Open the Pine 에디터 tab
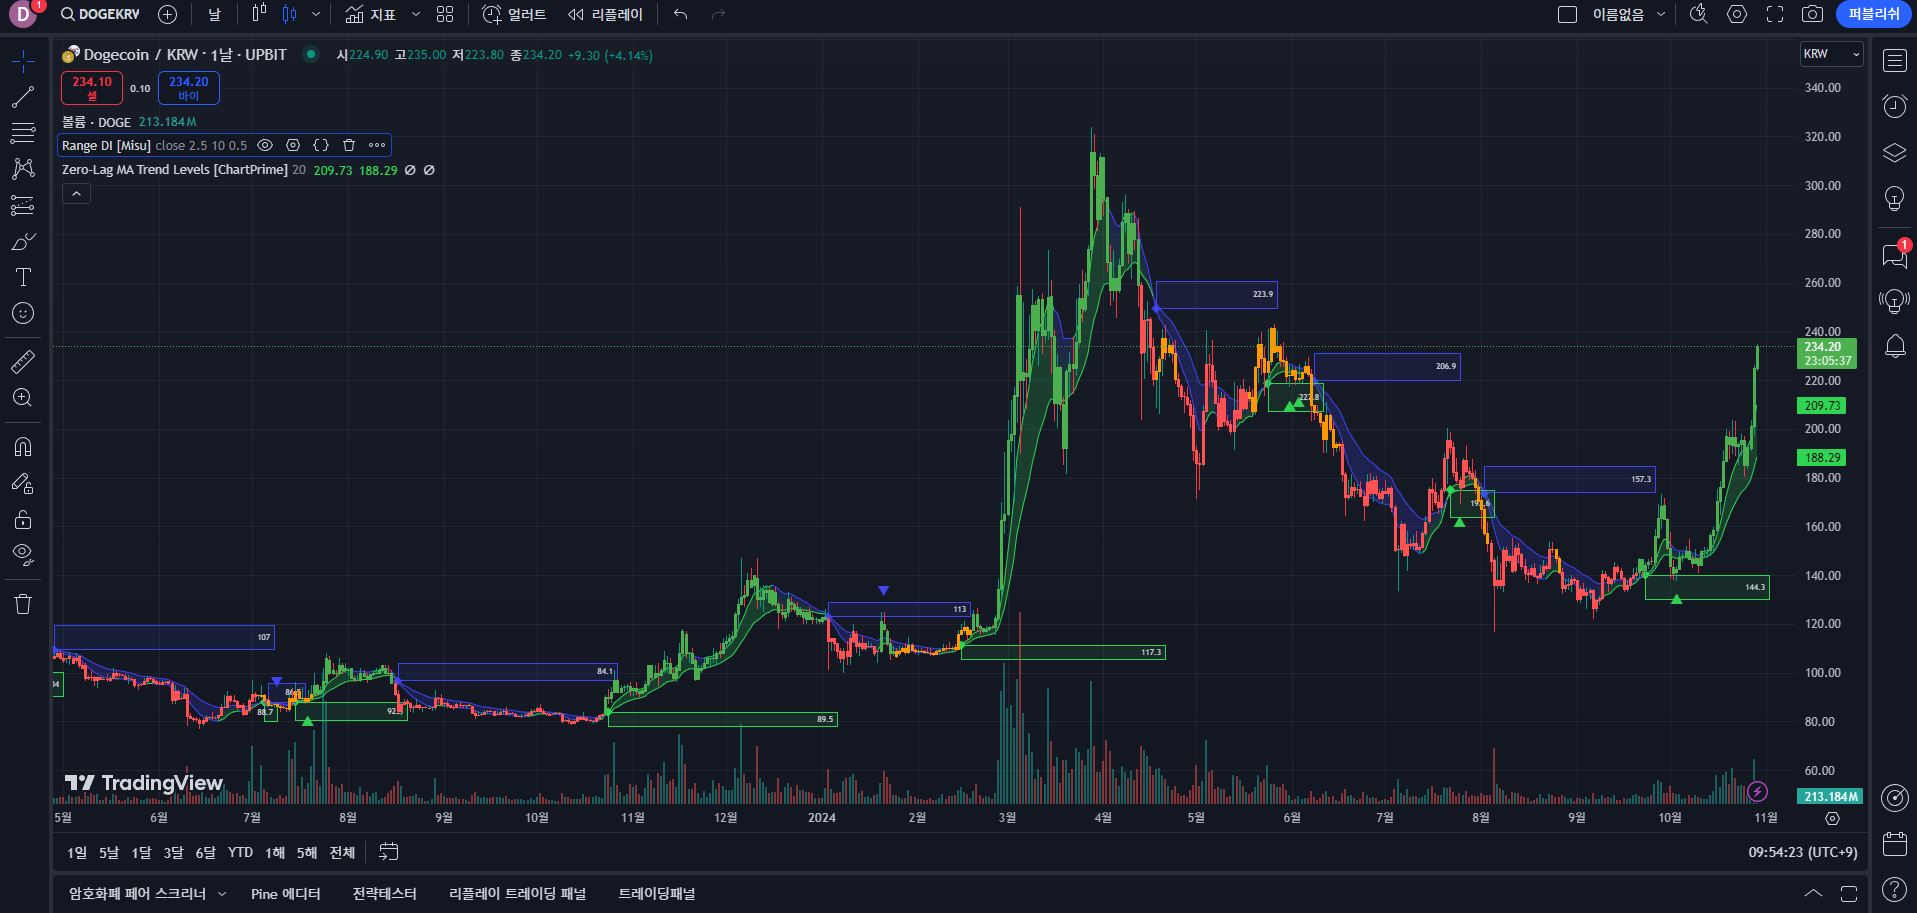Image resolution: width=1917 pixels, height=913 pixels. coord(285,894)
